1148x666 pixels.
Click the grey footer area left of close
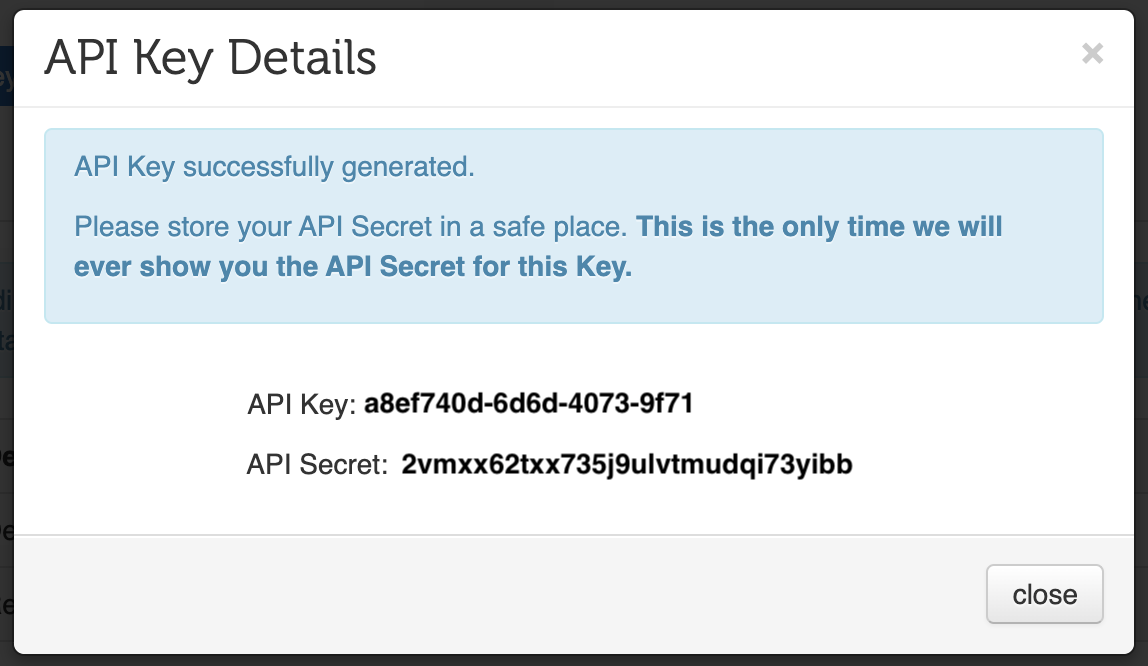[500, 594]
